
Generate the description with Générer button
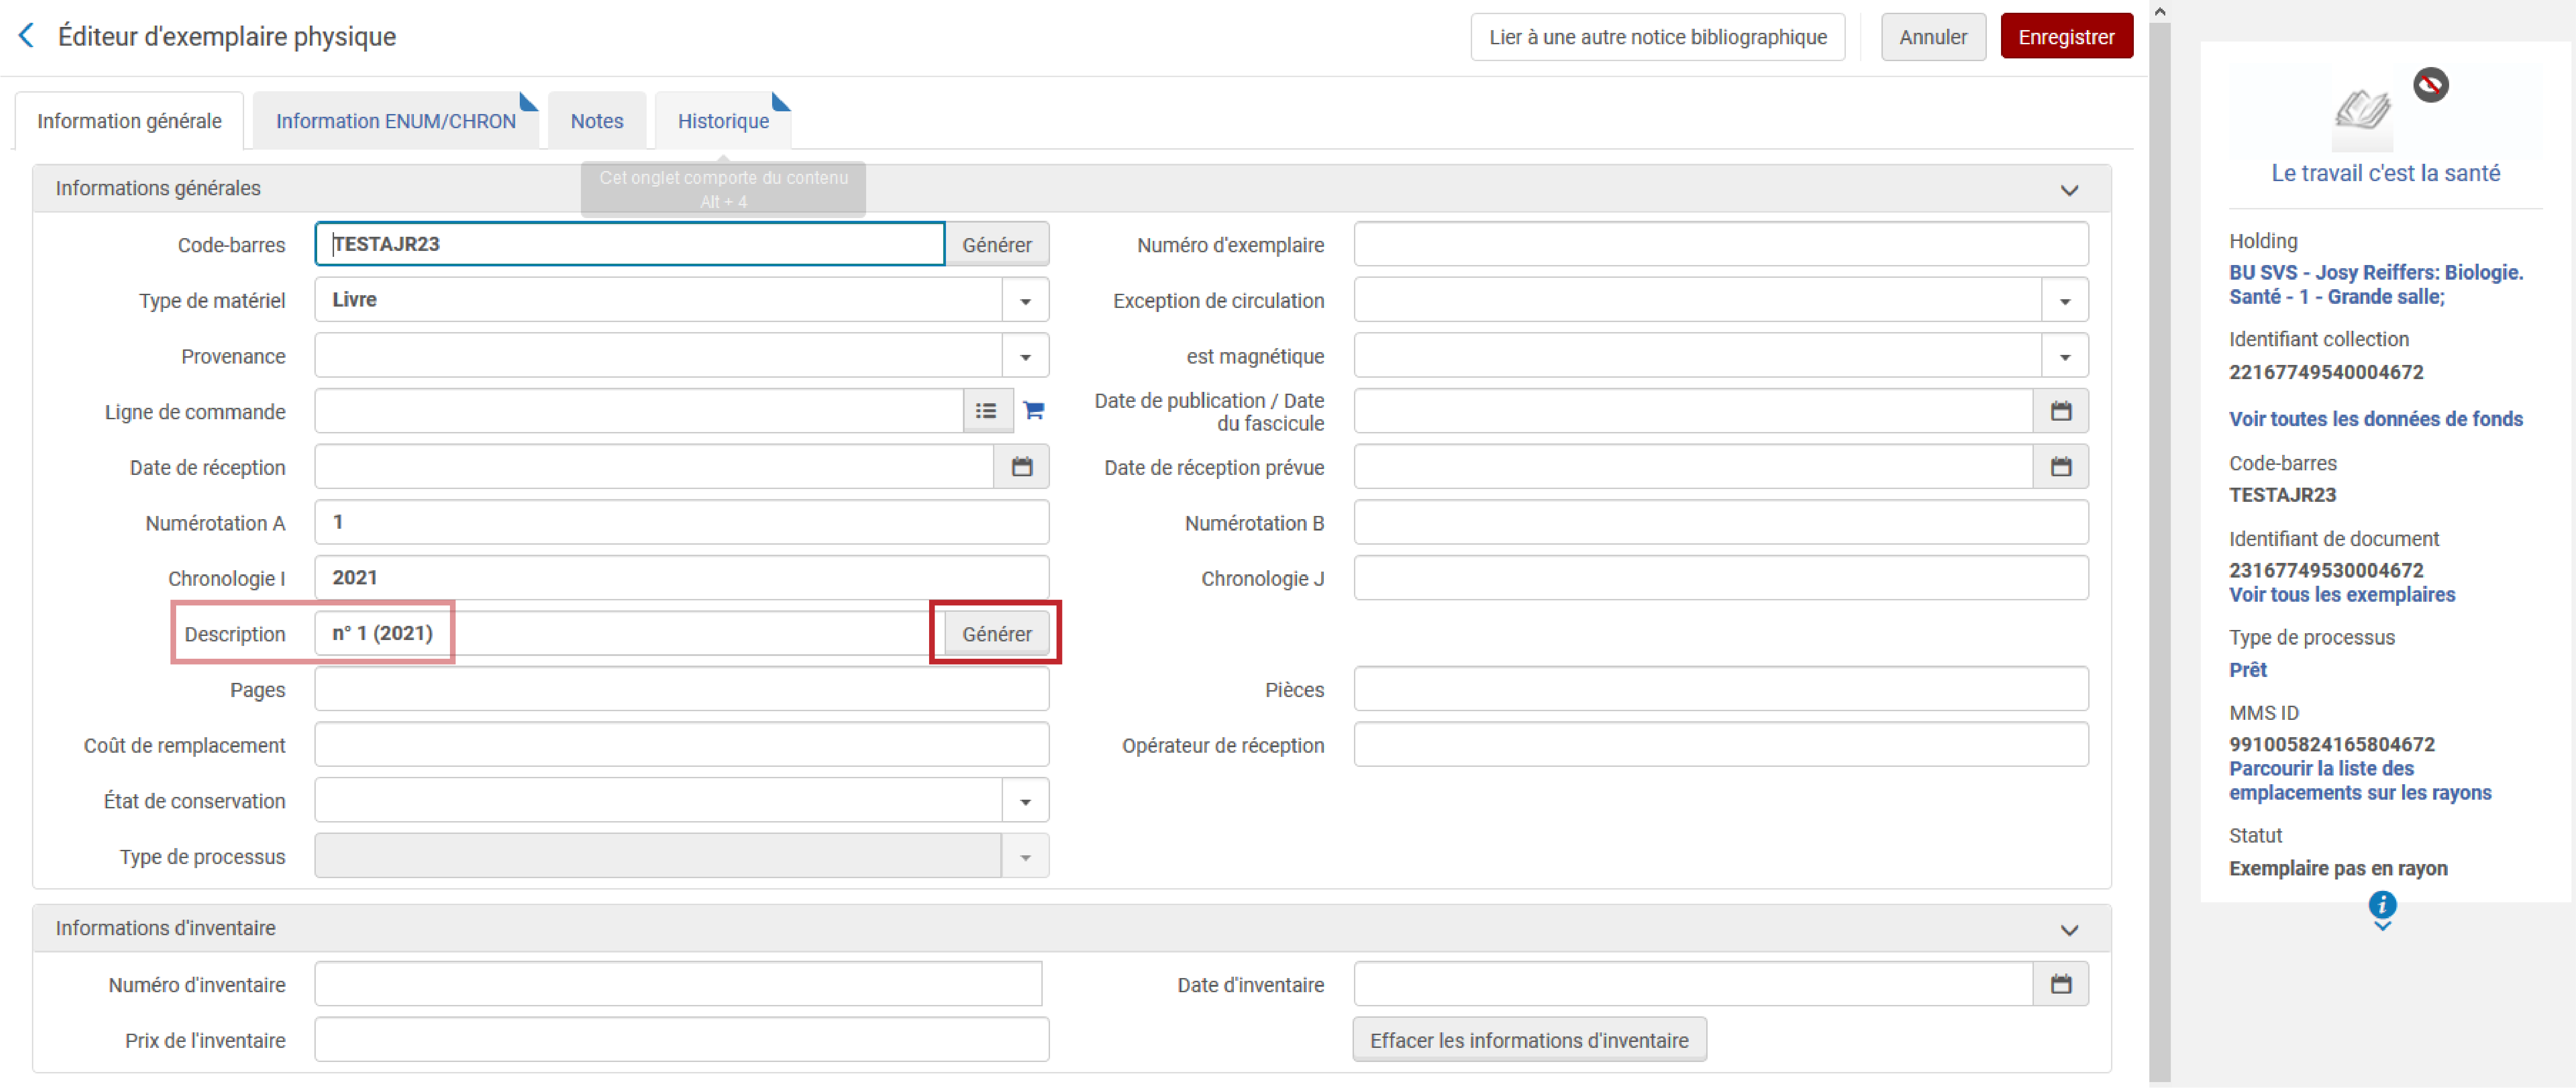997,634
